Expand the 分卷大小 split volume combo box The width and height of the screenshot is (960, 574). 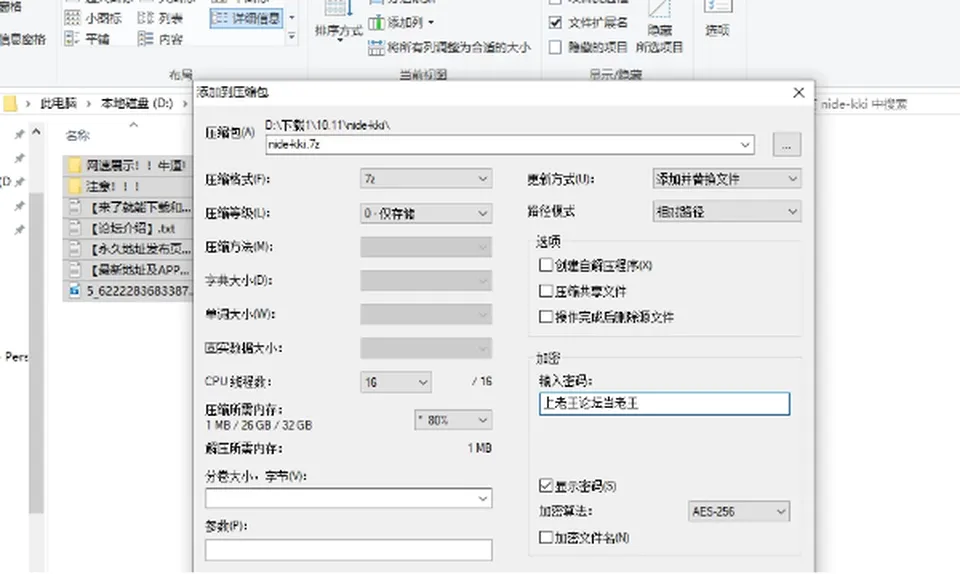pyautogui.click(x=482, y=498)
